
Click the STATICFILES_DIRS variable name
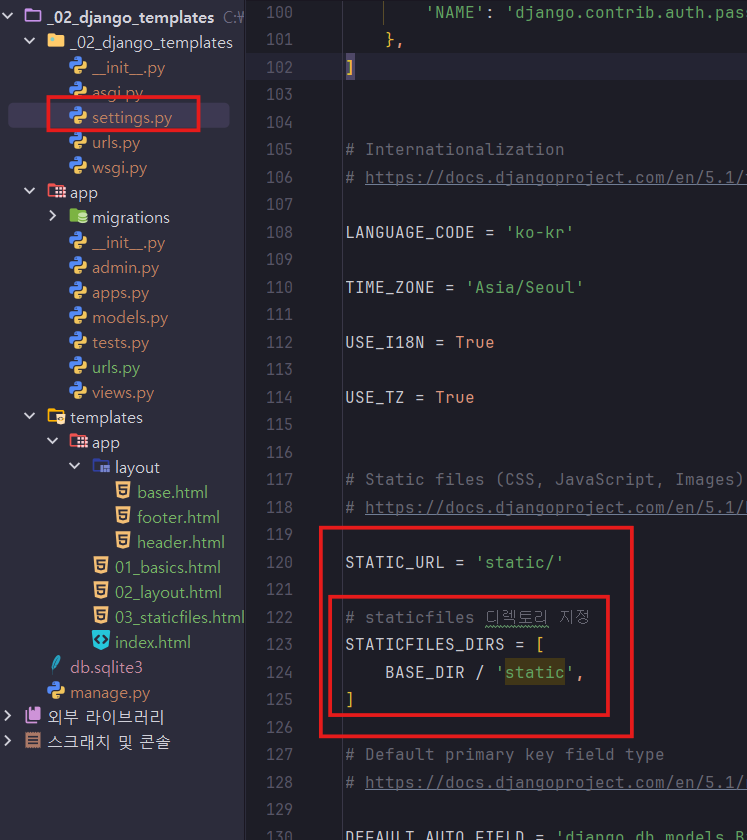[424, 644]
